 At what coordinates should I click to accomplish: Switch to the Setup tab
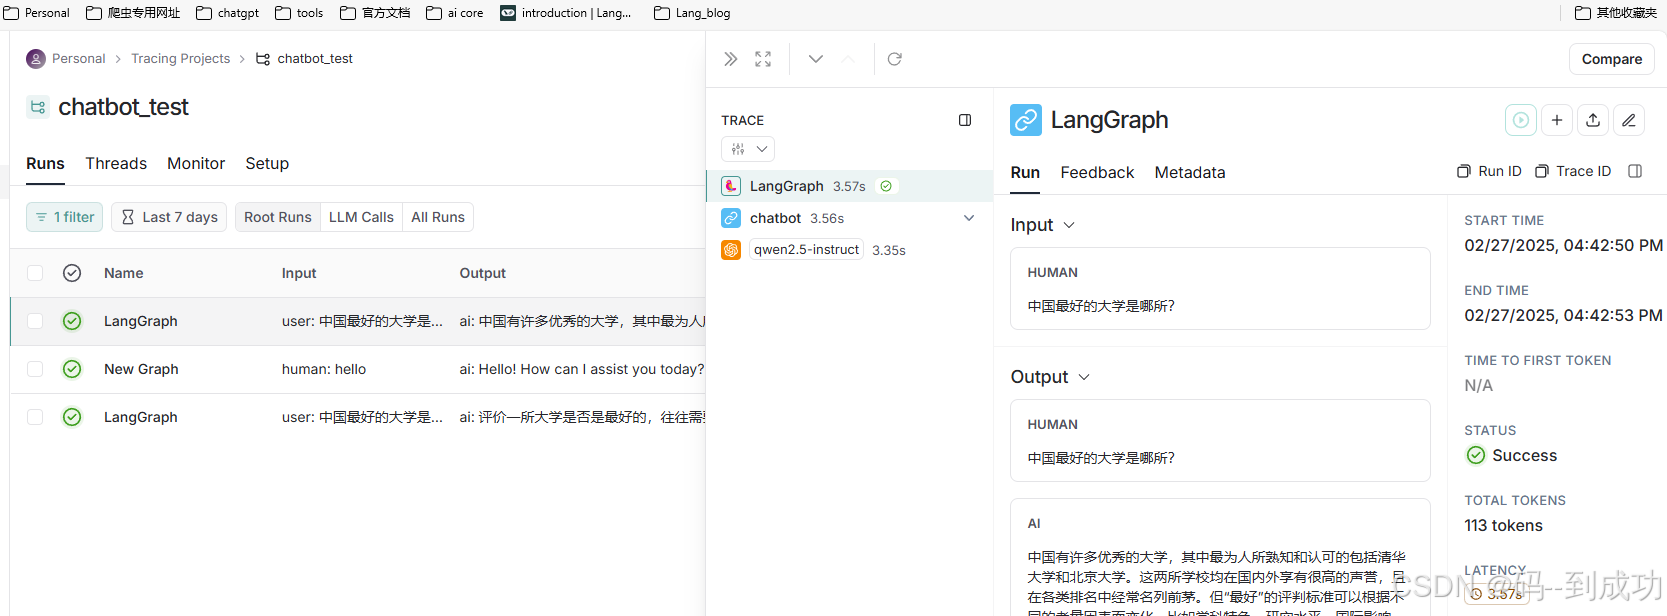267,163
